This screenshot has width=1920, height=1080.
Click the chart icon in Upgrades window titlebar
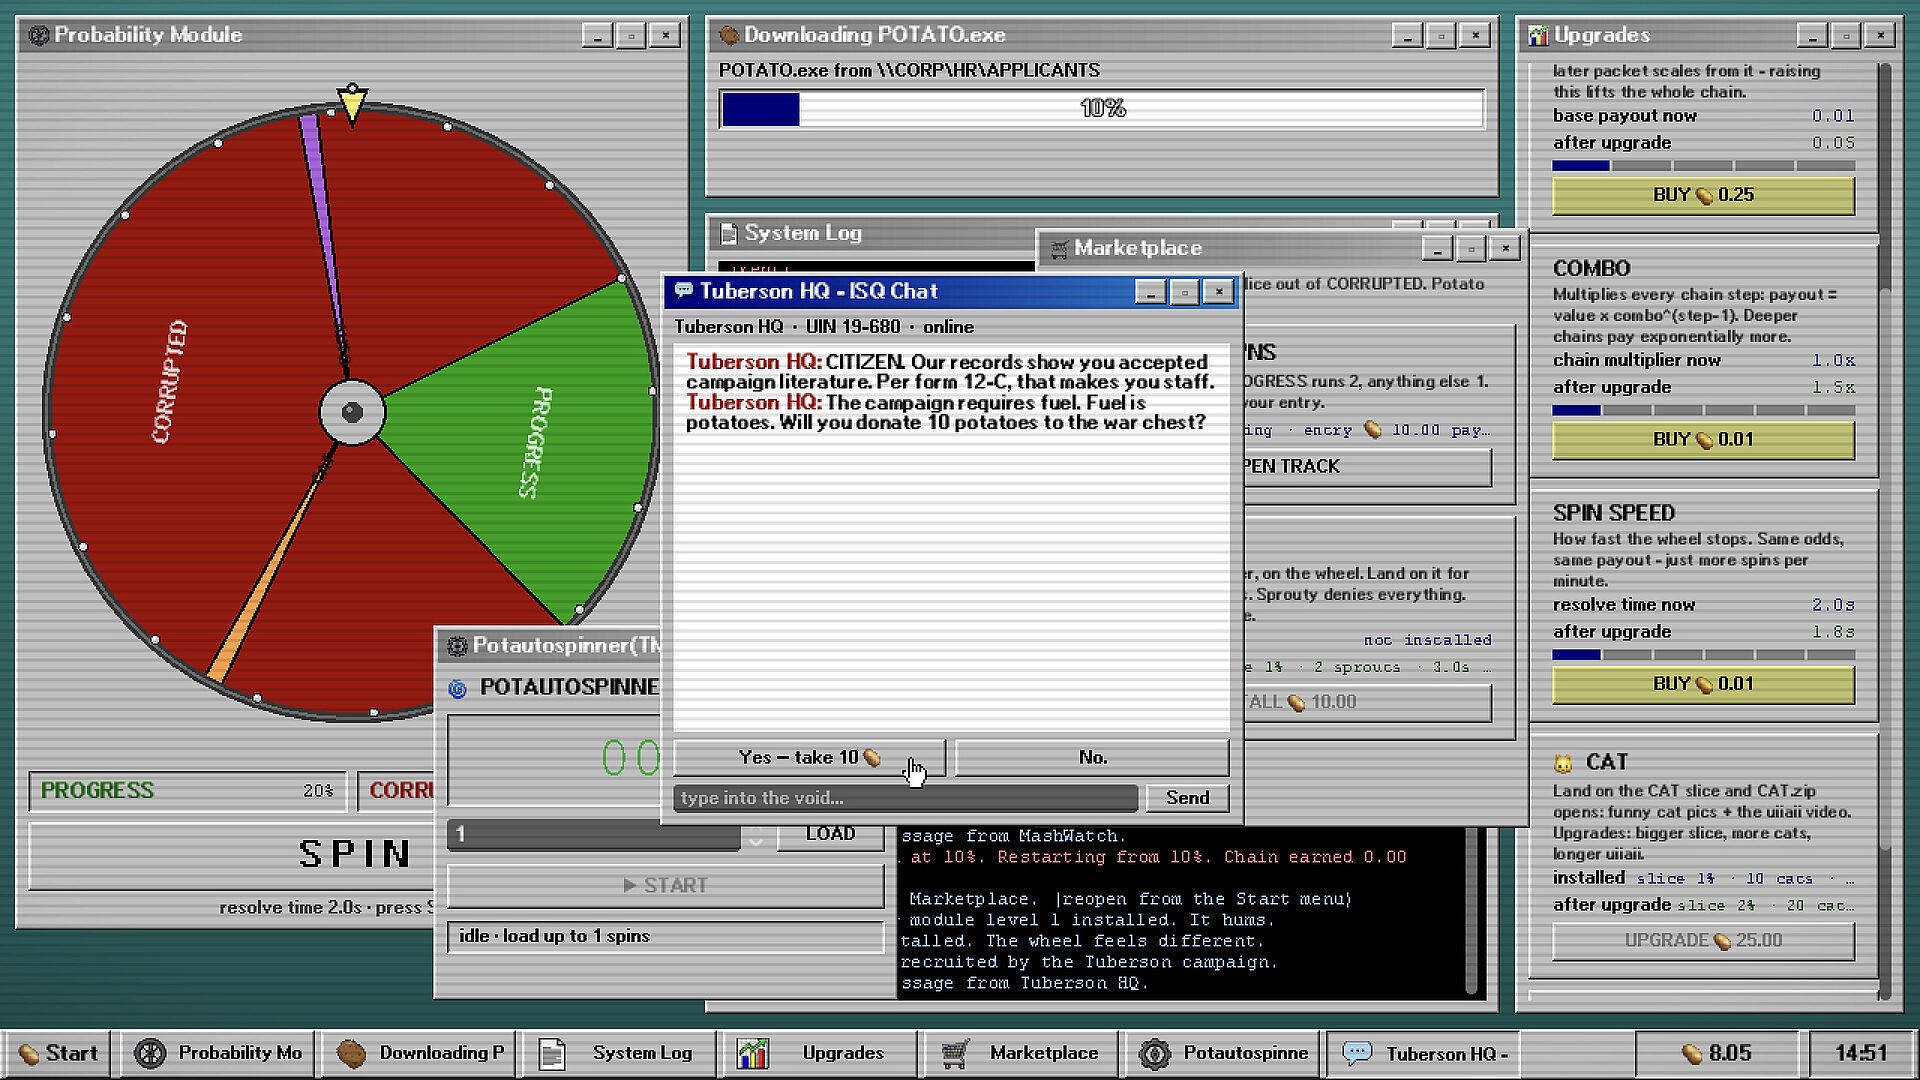pyautogui.click(x=1538, y=35)
